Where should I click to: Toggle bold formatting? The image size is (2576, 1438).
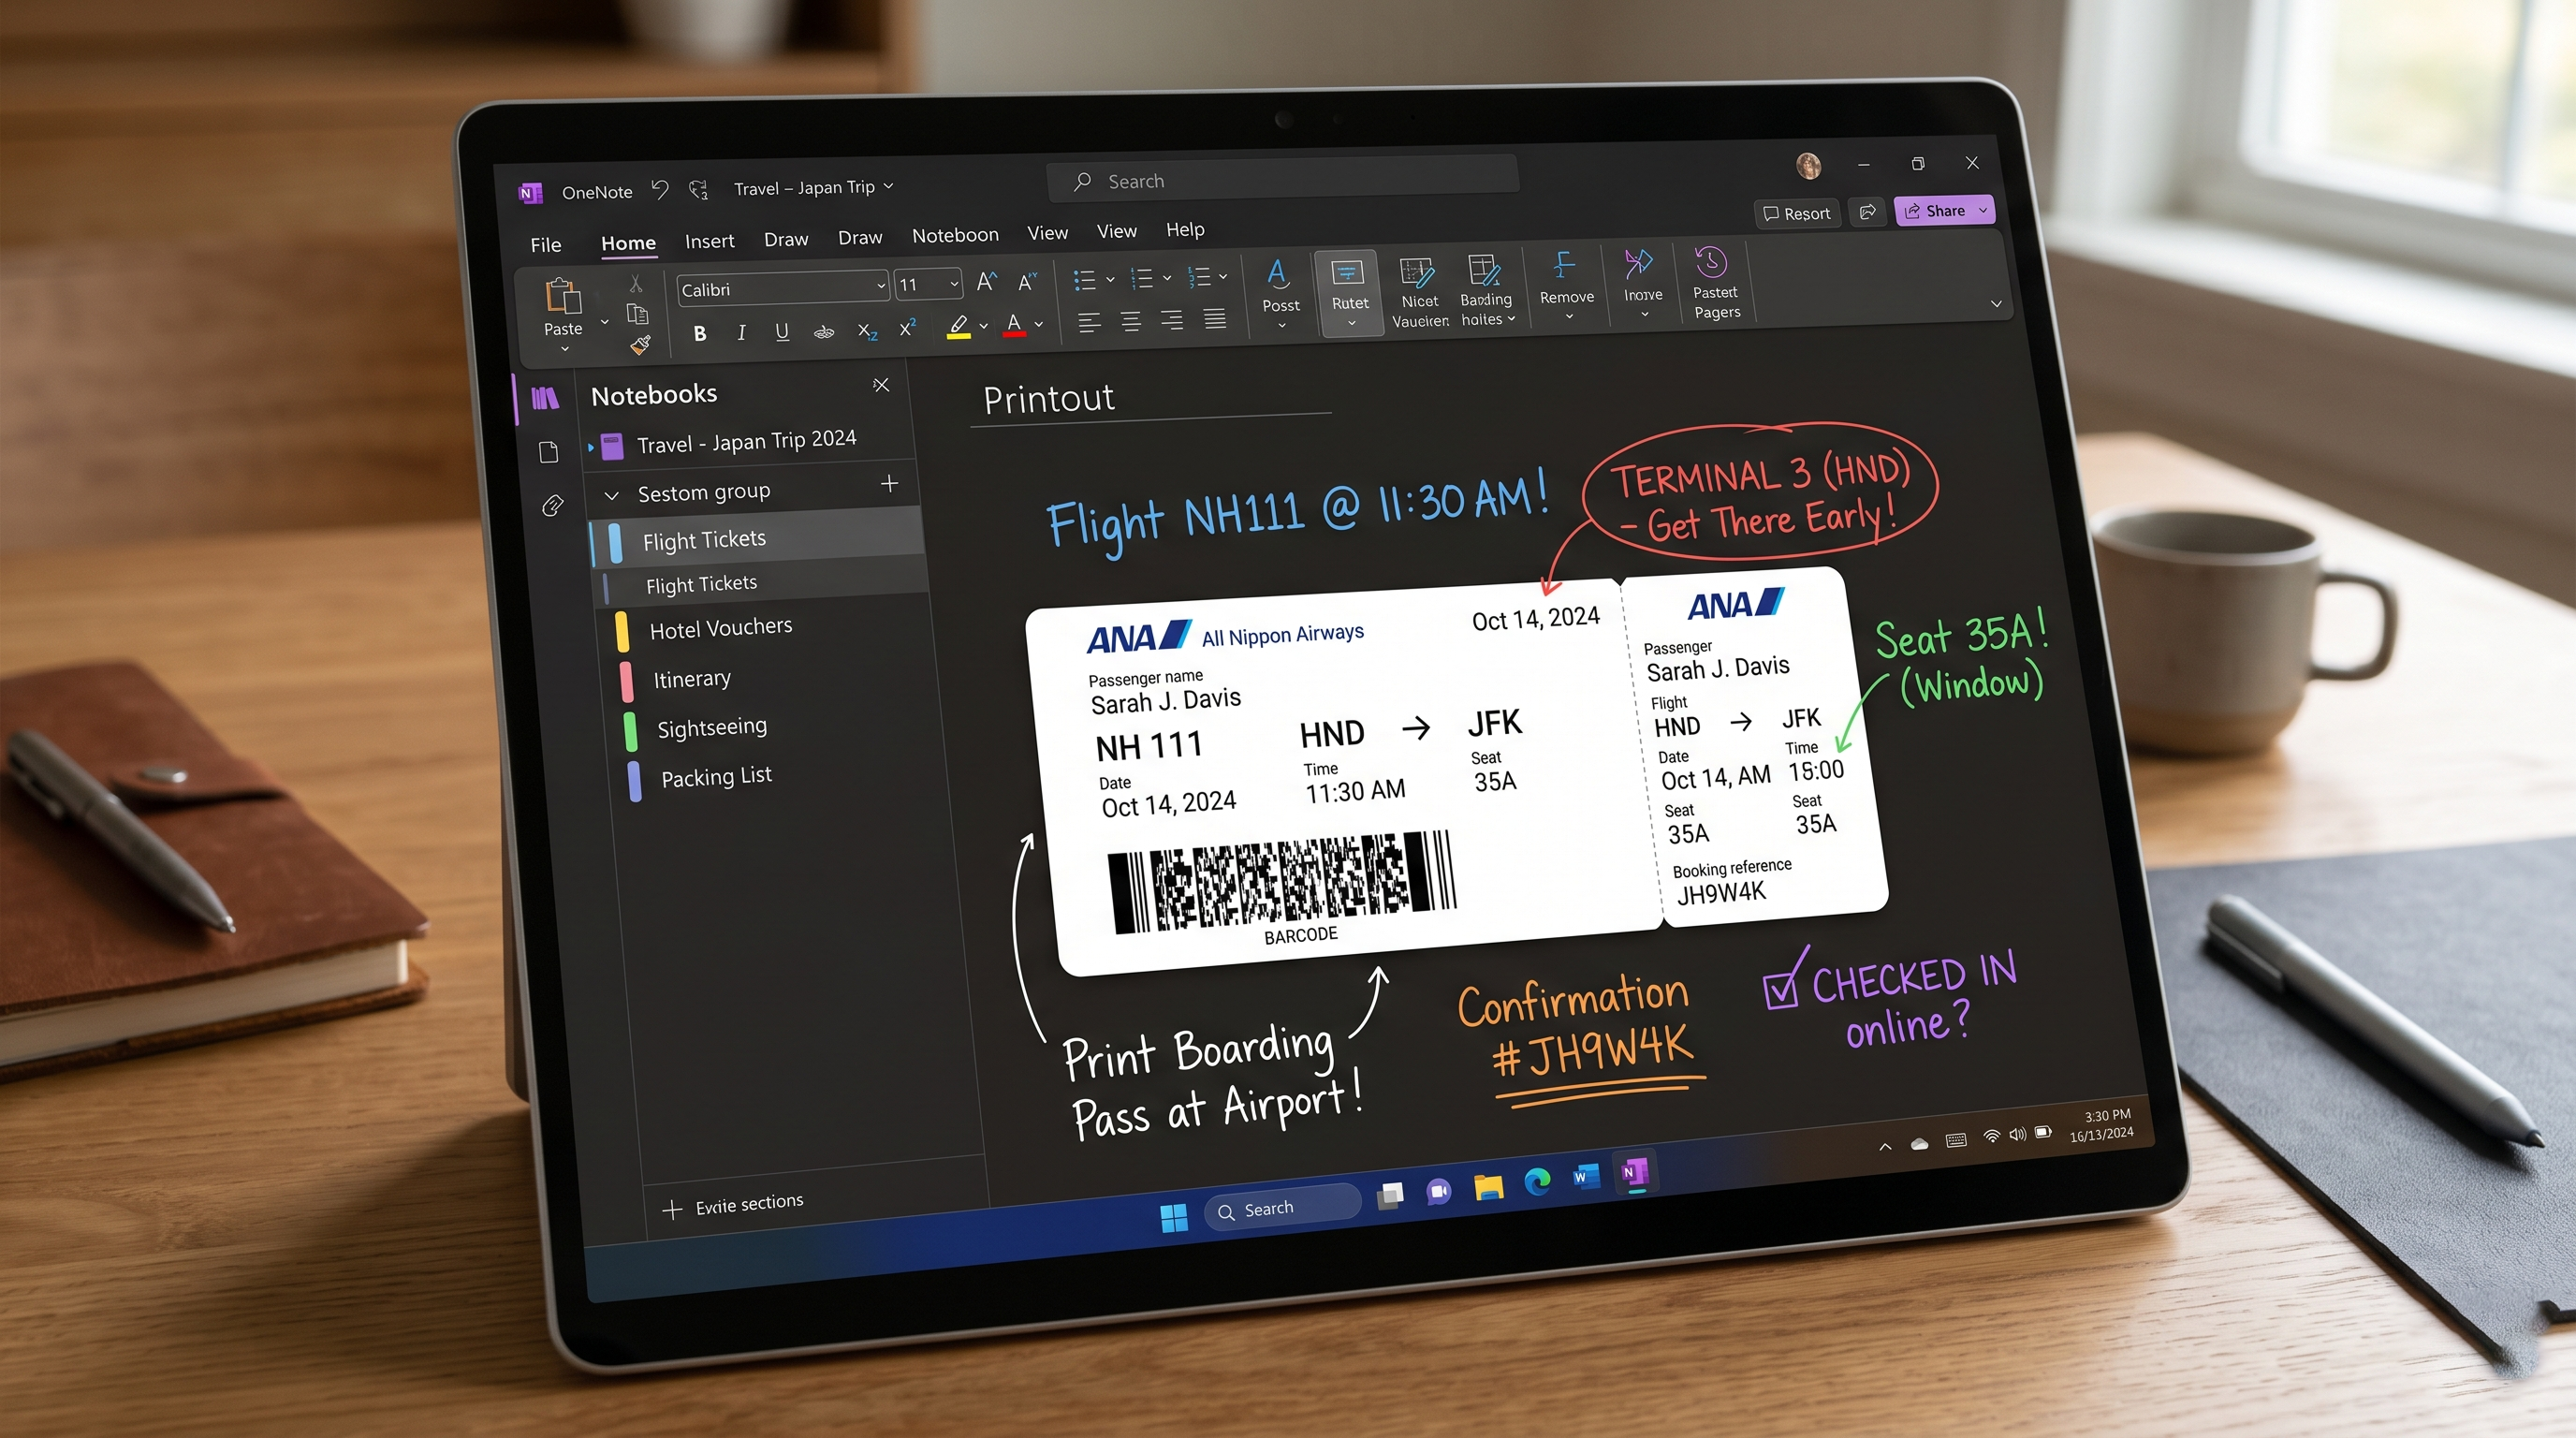700,333
